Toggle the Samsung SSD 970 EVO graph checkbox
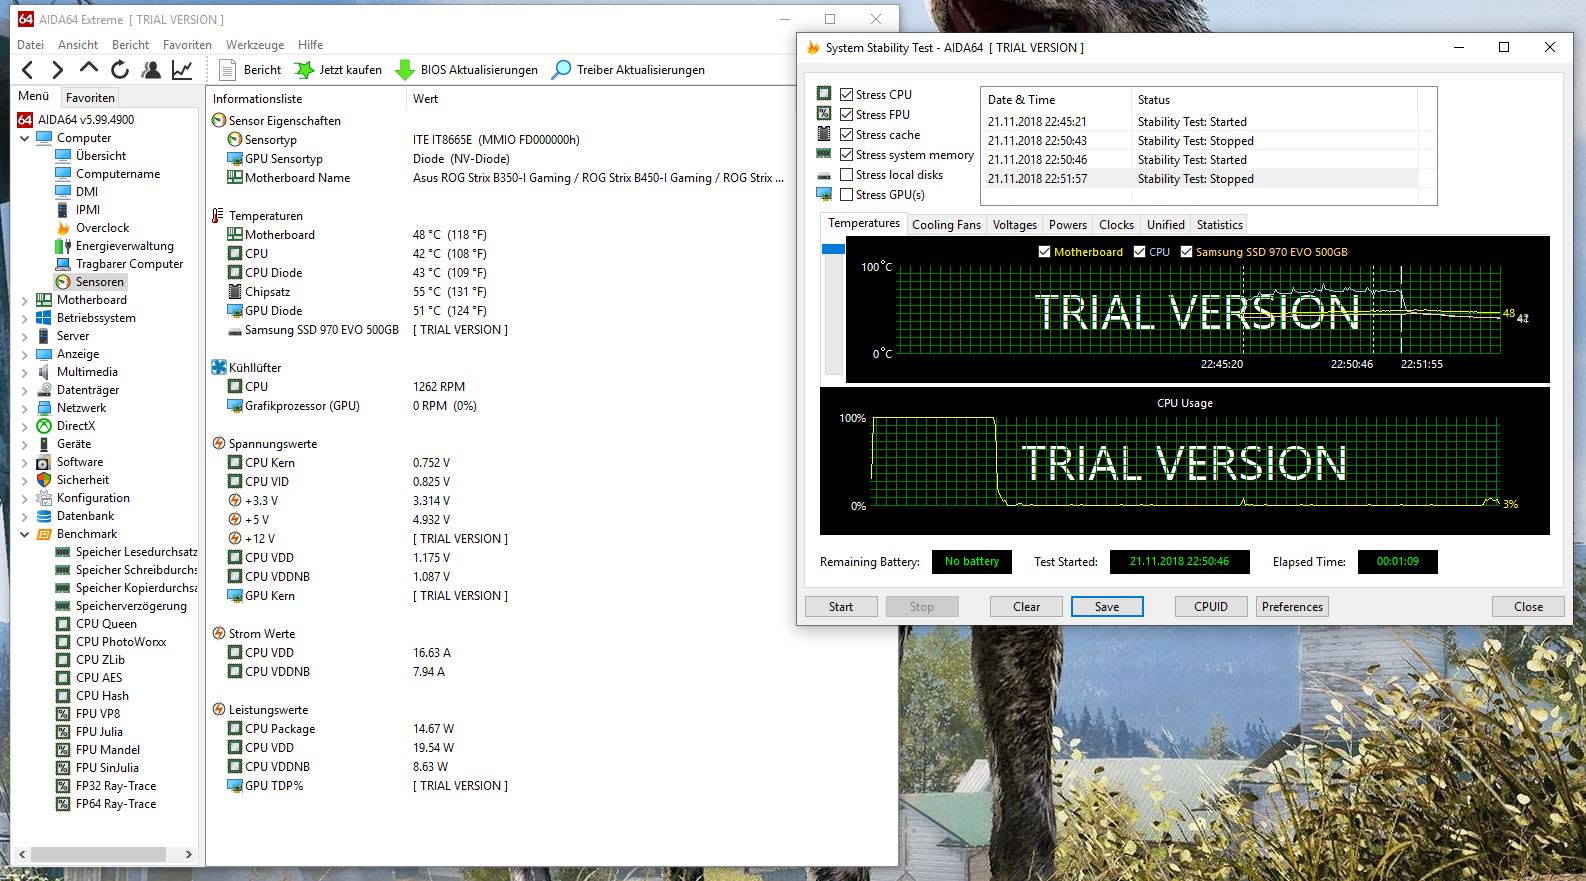This screenshot has width=1586, height=881. 1187,252
